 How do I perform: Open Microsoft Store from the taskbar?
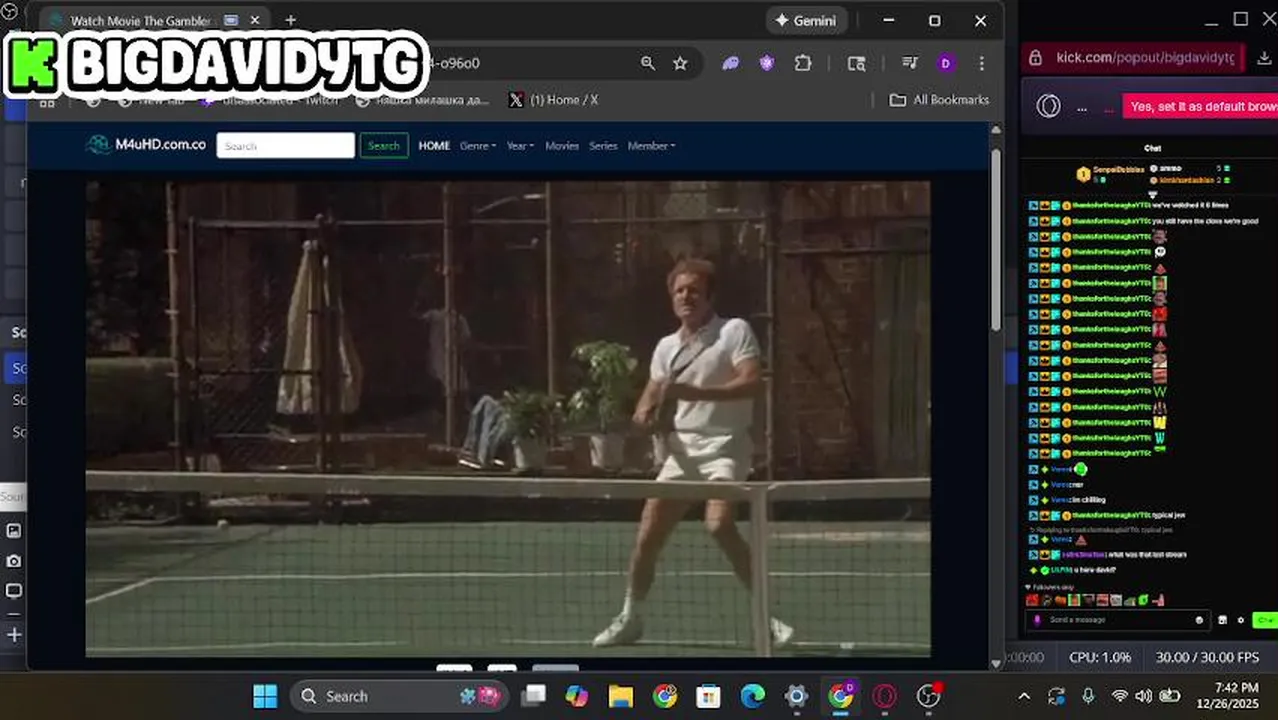click(709, 696)
